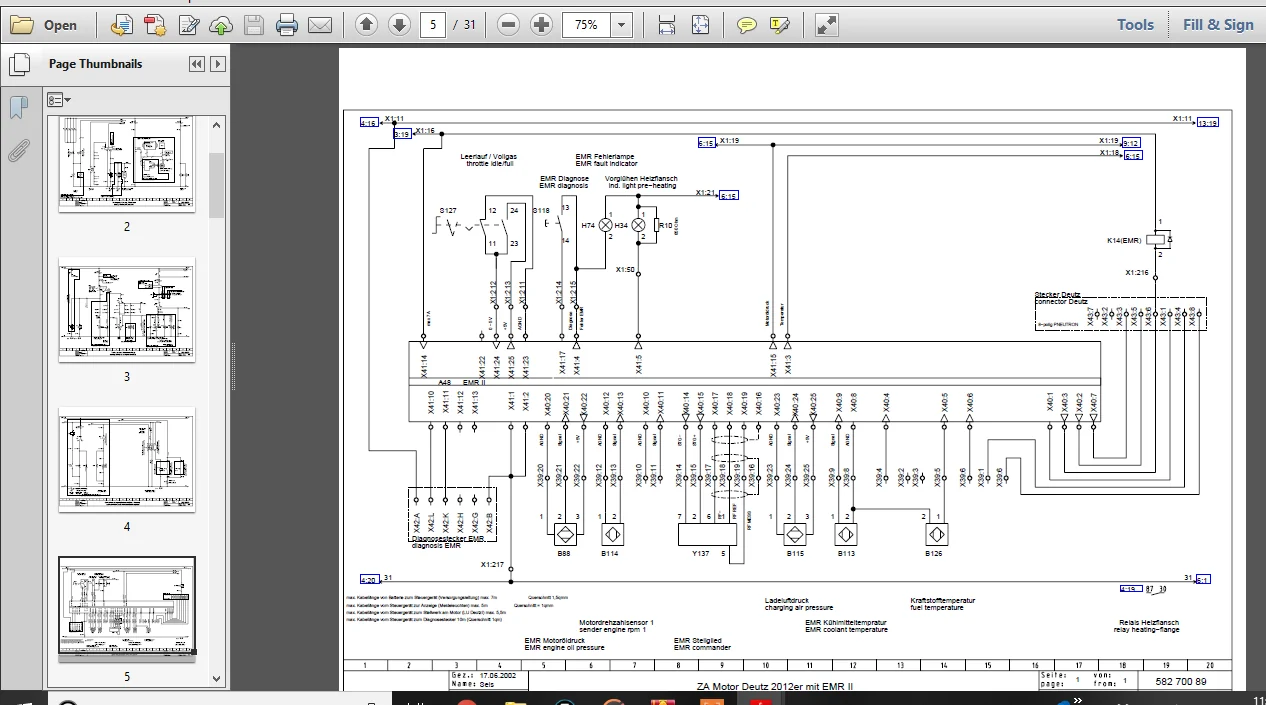The width and height of the screenshot is (1266, 705).
Task: Click 'Page Thumbnails' panel title
Action: coord(95,64)
